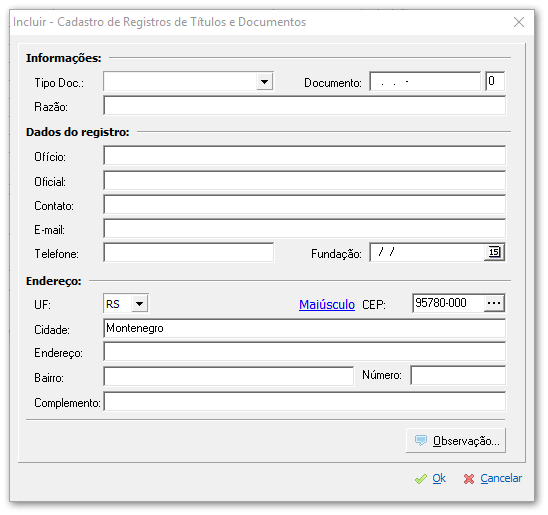Viewport: 548px width, 515px height.
Task: Click the Documento masked input field
Action: [425, 82]
